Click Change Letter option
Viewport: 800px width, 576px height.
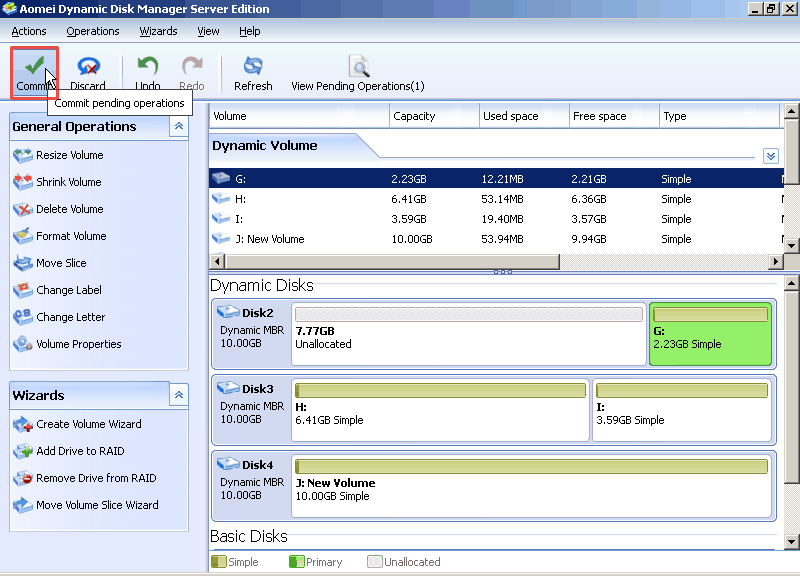[70, 317]
